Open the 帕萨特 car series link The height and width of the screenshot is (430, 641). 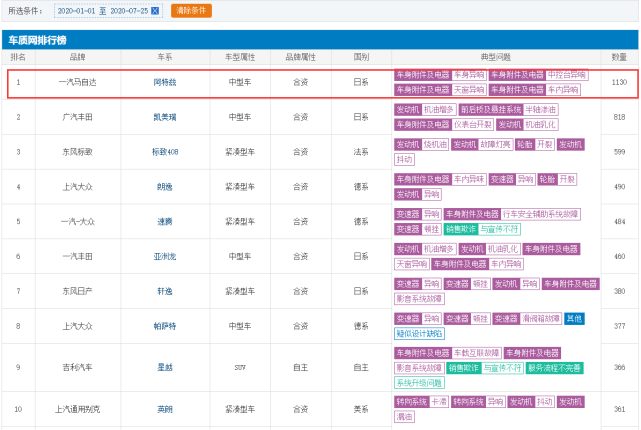point(165,326)
